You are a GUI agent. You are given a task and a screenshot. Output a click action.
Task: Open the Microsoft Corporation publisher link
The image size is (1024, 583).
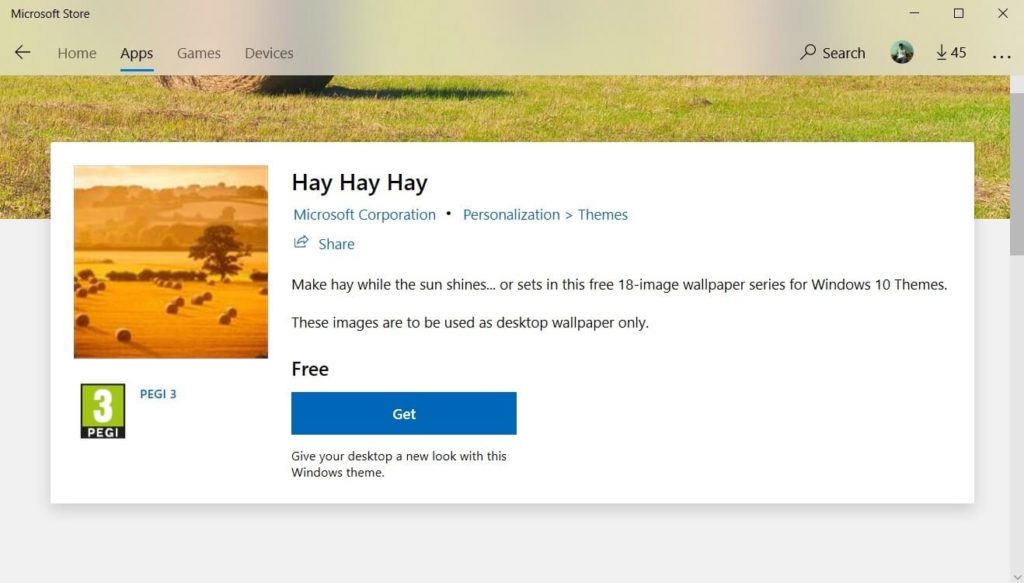coord(364,214)
